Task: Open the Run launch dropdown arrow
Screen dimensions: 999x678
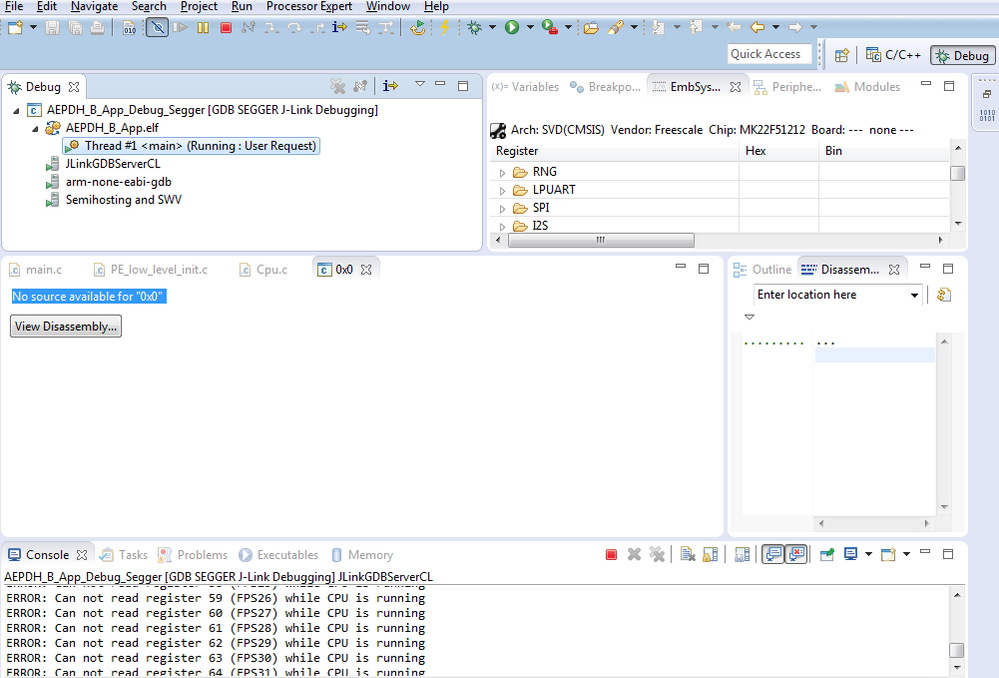Action: 530,27
